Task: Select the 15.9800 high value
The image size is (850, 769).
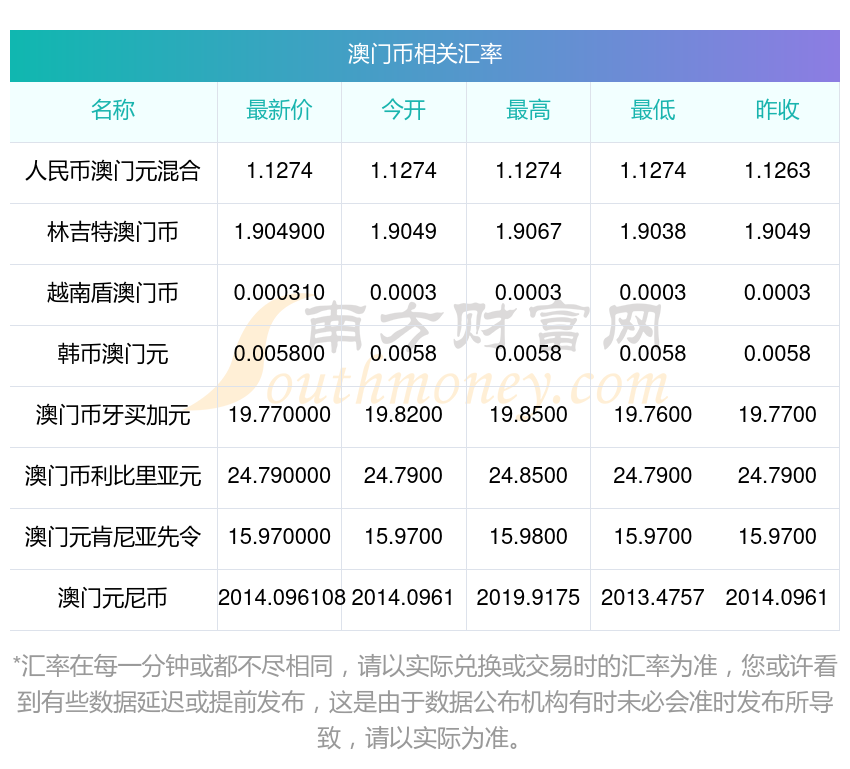Action: click(x=528, y=537)
